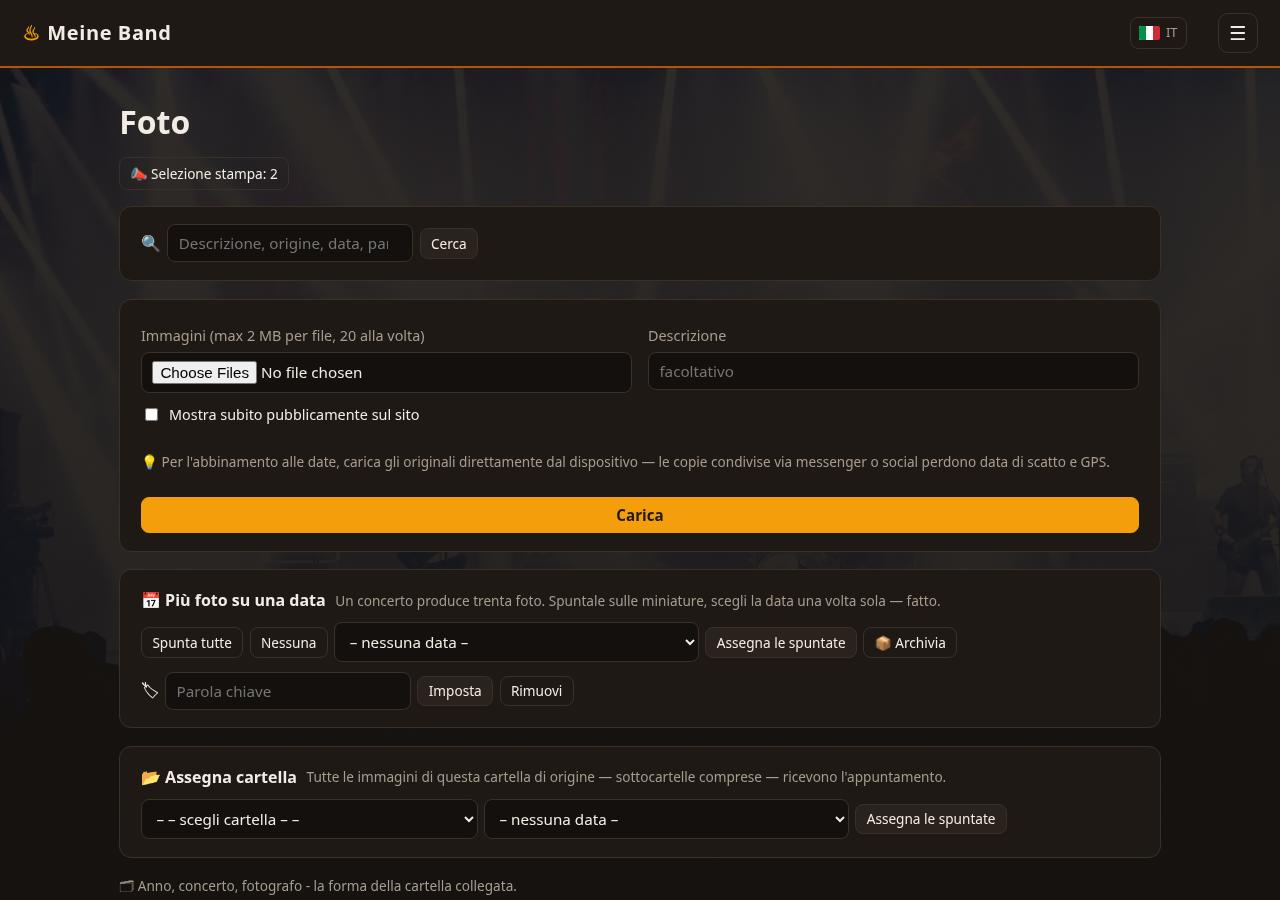Deselect all with the Nessuna button
This screenshot has width=1280, height=900.
click(288, 643)
